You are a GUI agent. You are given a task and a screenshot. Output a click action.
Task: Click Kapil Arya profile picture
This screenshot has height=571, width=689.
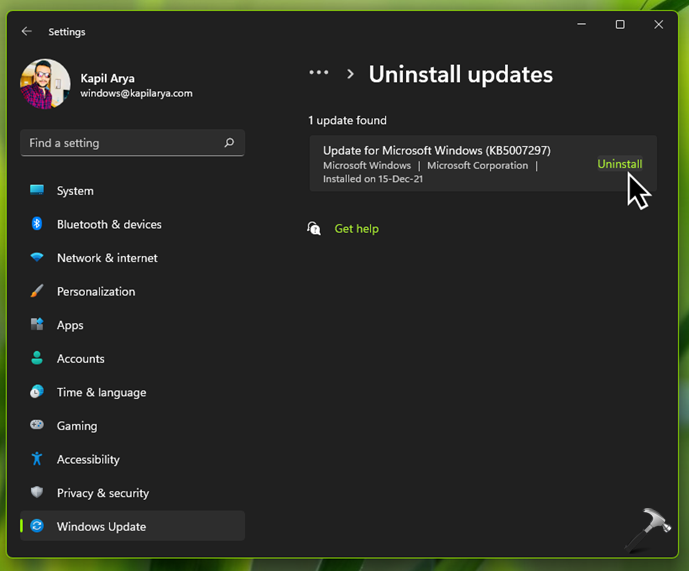click(x=45, y=84)
